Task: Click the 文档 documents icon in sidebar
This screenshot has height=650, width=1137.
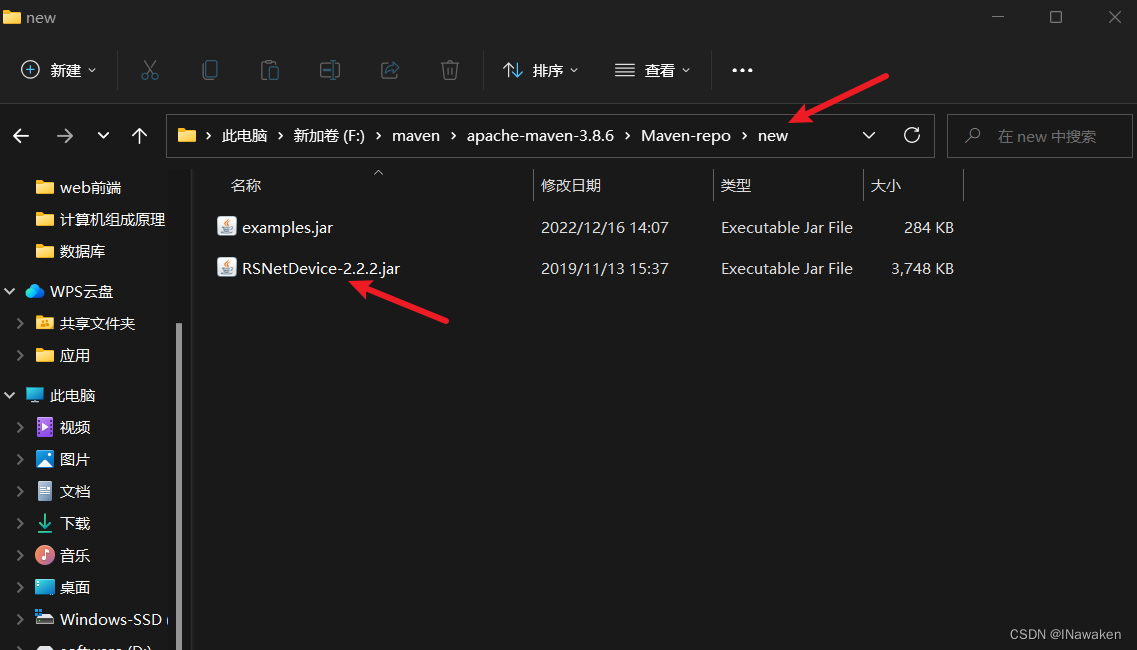Action: coord(45,491)
